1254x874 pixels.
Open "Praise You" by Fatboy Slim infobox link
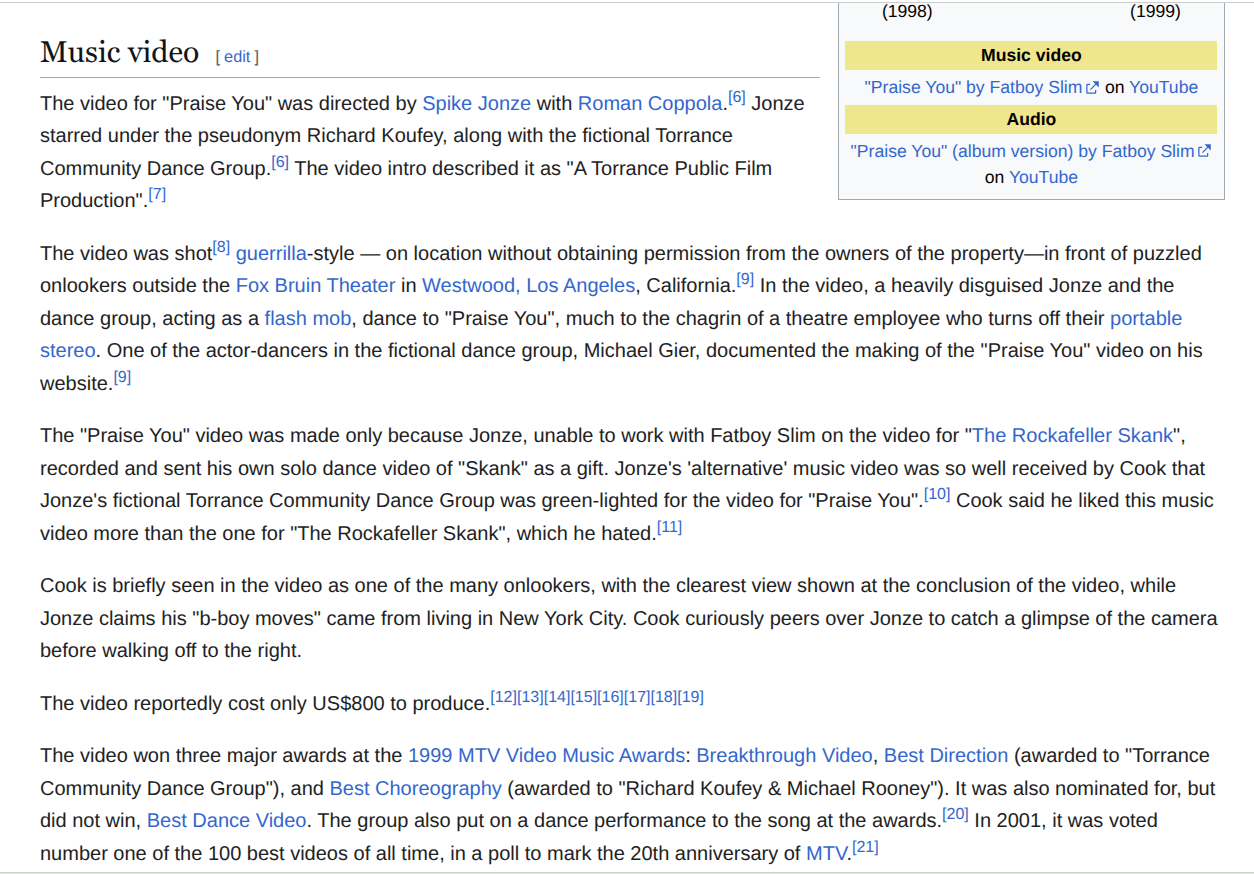click(973, 88)
